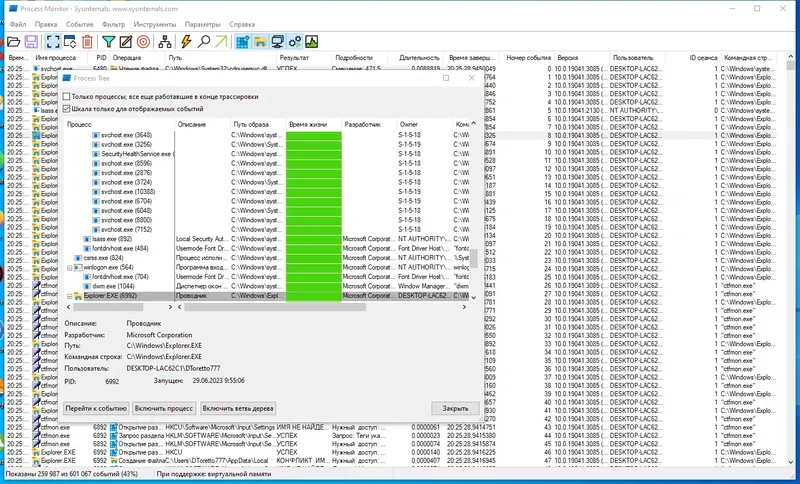
Task: Collapse the winlogon.exe (564) tree node
Action: 70,268
